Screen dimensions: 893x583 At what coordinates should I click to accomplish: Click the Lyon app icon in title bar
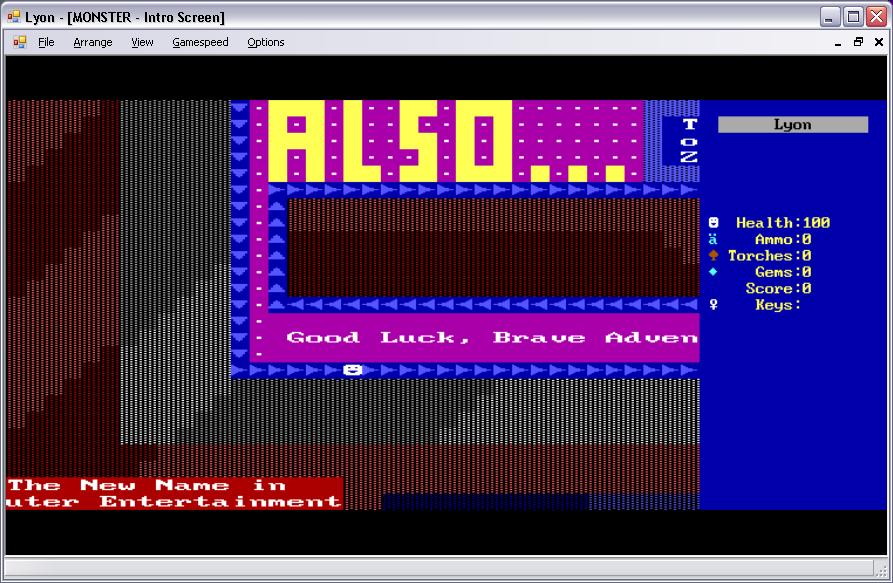click(x=14, y=17)
